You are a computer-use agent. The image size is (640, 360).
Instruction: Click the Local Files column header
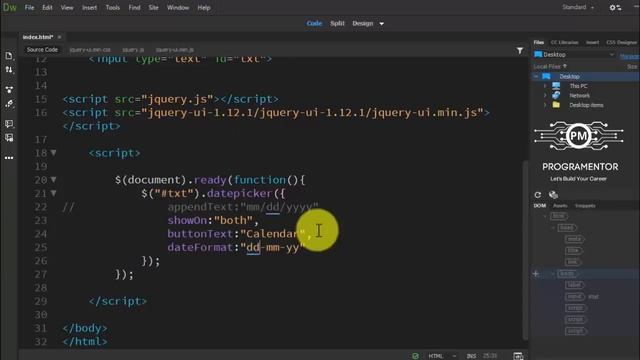coord(550,66)
